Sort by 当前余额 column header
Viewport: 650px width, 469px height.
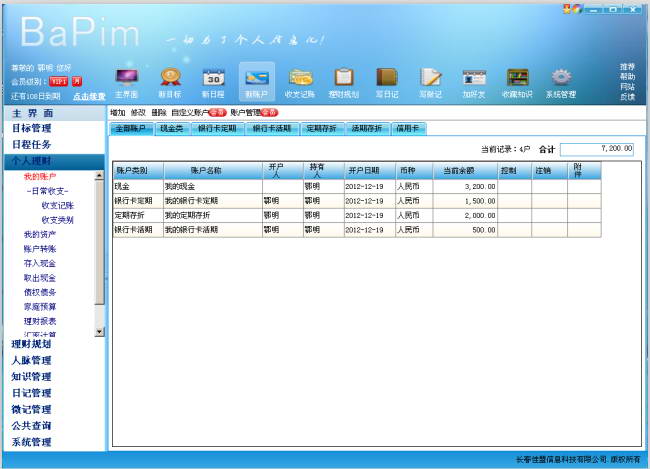click(x=466, y=170)
